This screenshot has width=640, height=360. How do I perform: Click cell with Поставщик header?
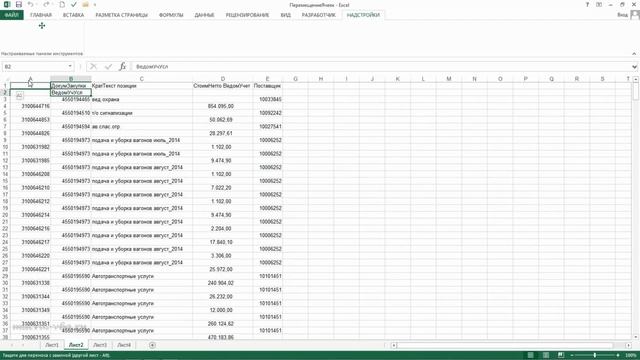tap(267, 86)
